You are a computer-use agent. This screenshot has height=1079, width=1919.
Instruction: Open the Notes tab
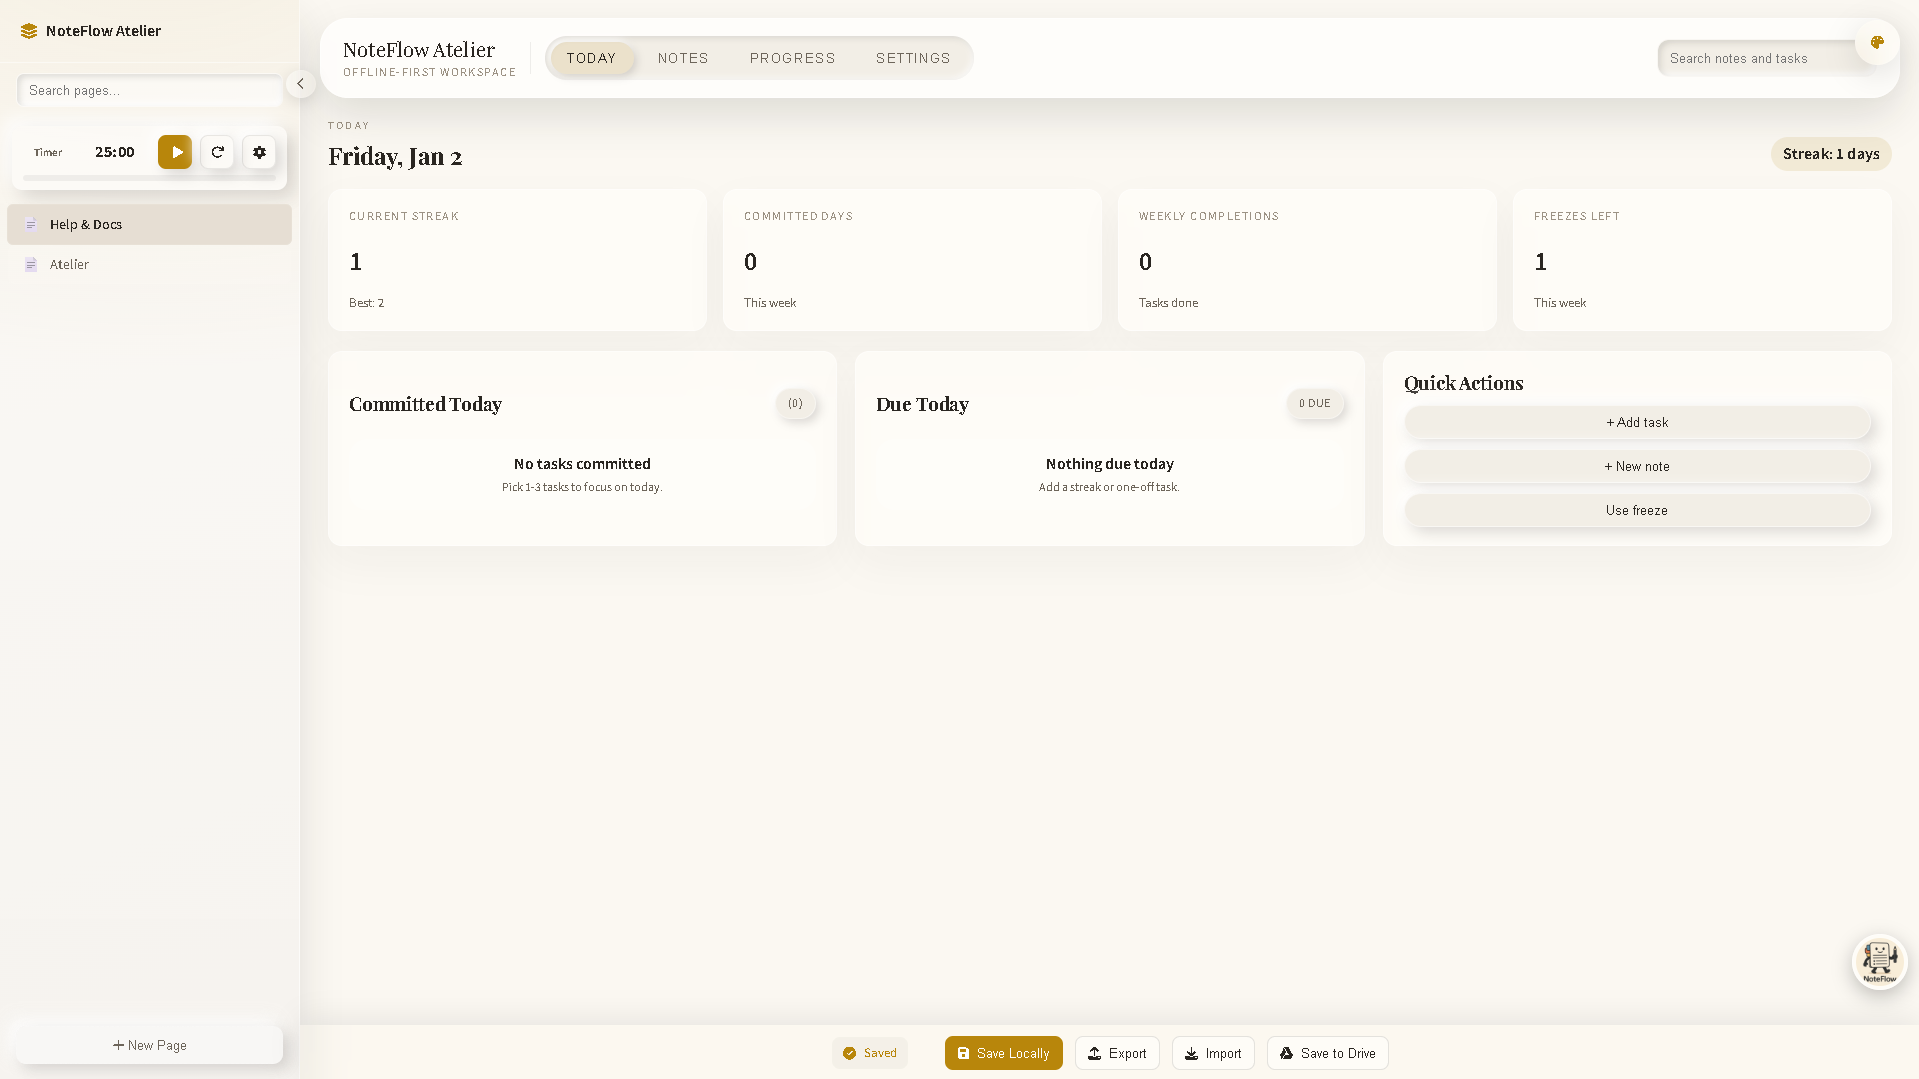tap(683, 58)
